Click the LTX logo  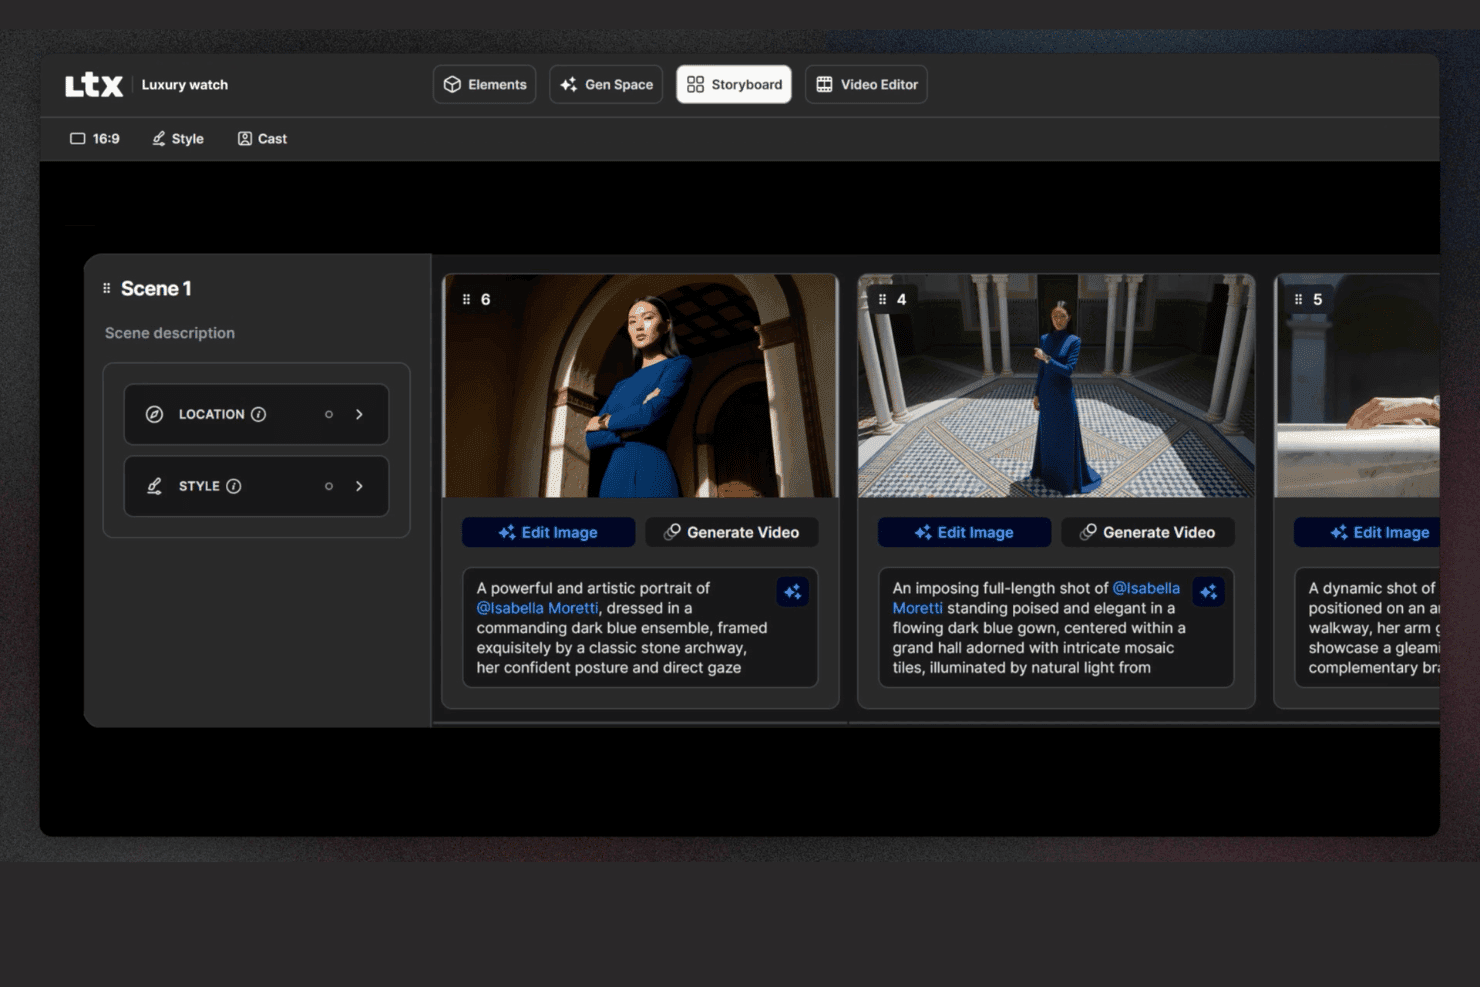pos(94,85)
